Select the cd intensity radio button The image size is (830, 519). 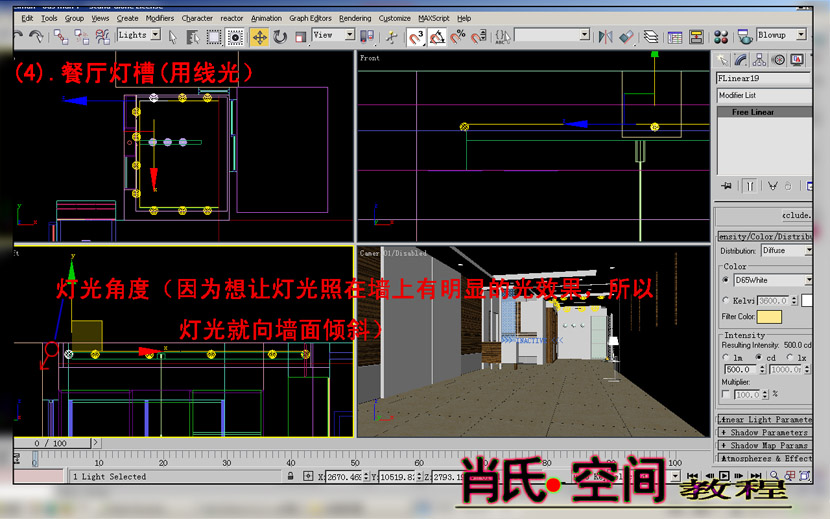(759, 357)
